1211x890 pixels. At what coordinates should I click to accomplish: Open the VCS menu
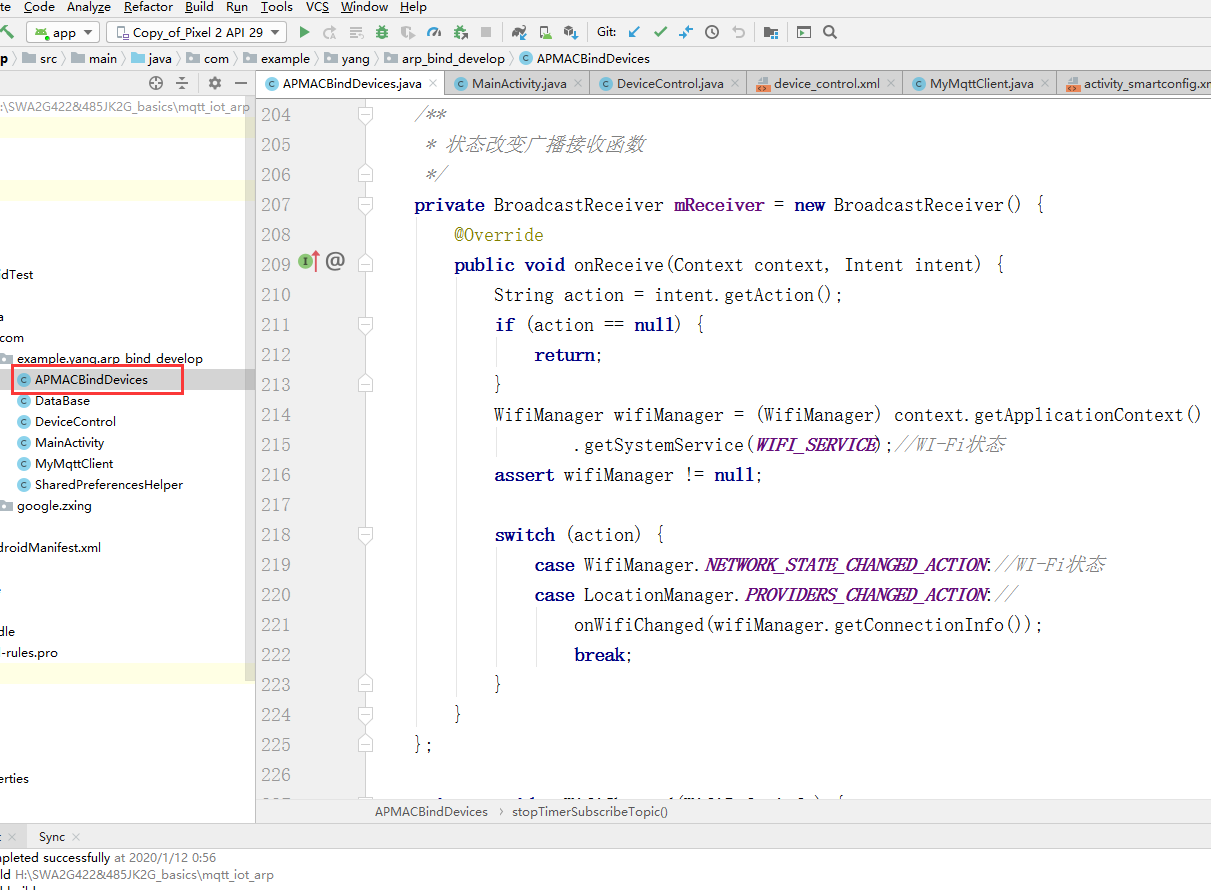click(x=317, y=7)
